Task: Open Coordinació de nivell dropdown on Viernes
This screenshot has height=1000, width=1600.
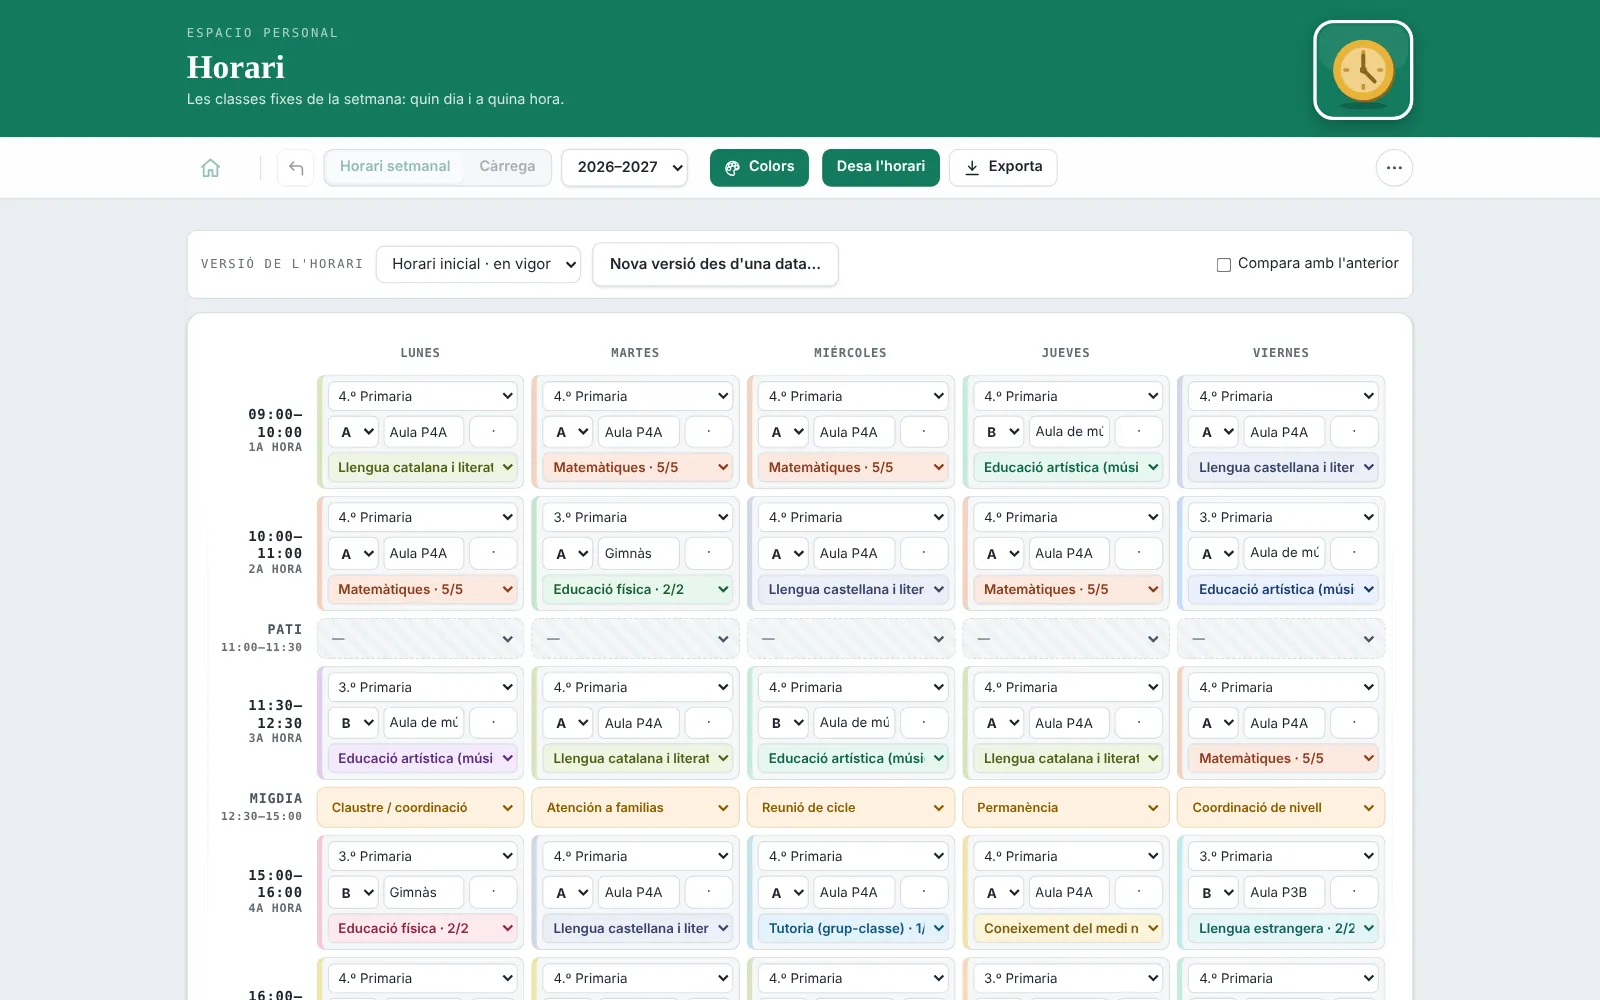Action: (x=1281, y=808)
